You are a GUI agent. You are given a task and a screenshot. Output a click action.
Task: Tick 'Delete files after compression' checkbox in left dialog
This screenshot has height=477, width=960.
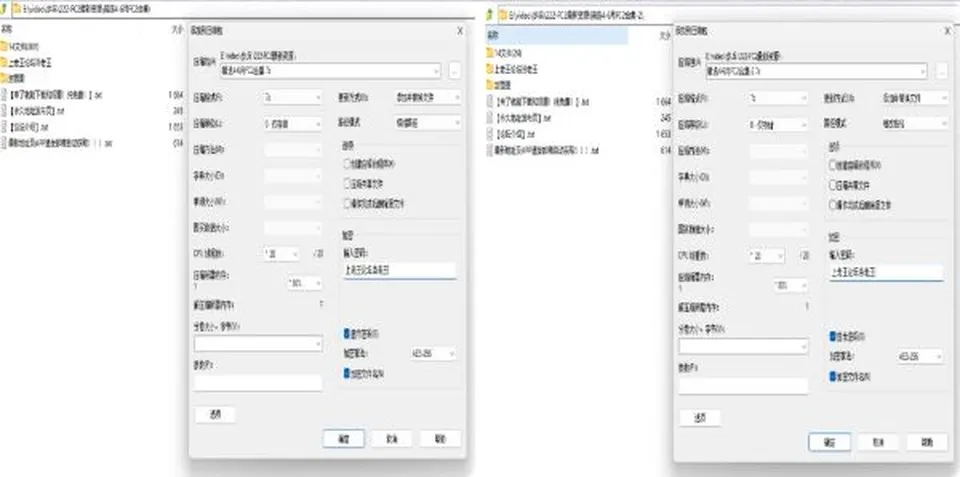coord(347,203)
